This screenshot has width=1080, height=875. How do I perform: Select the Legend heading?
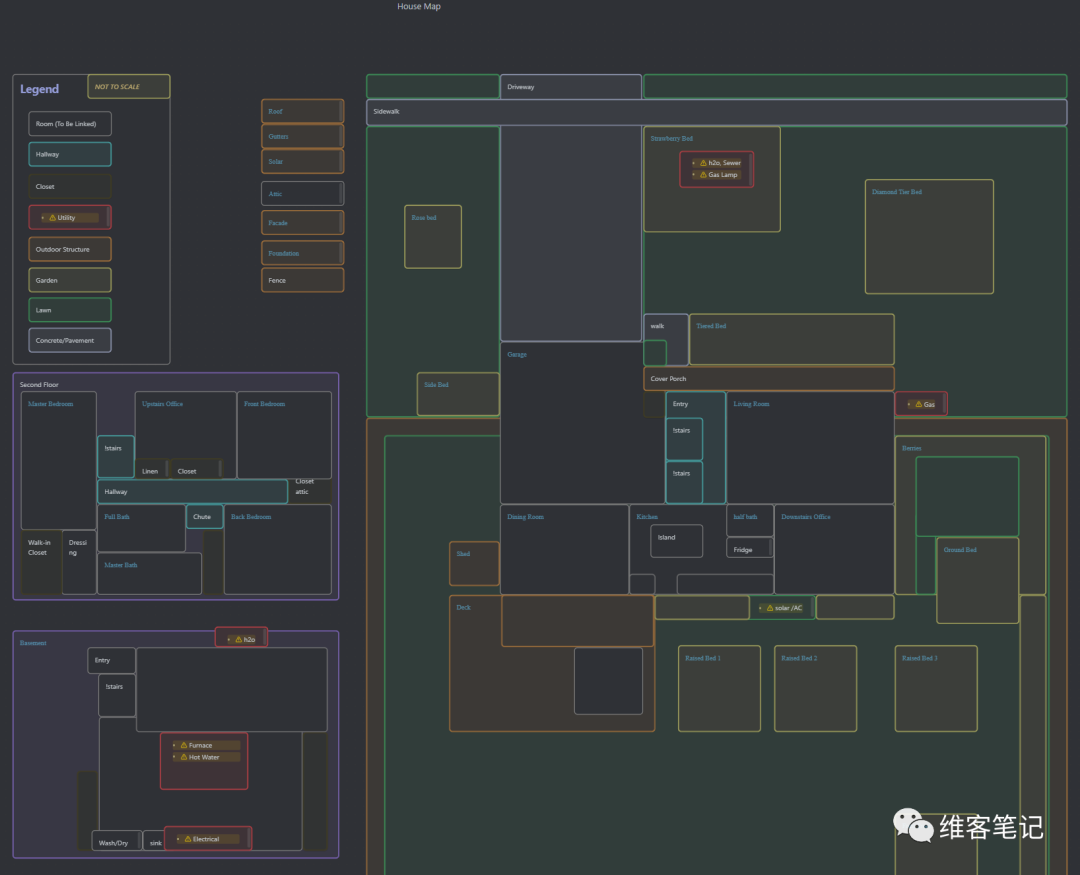click(x=39, y=90)
